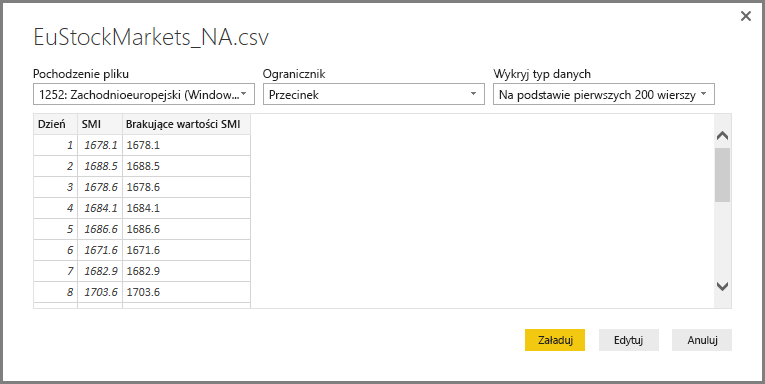Click SMI cell 1682.9 in row 7
Image resolution: width=765 pixels, height=384 pixels.
tap(100, 271)
